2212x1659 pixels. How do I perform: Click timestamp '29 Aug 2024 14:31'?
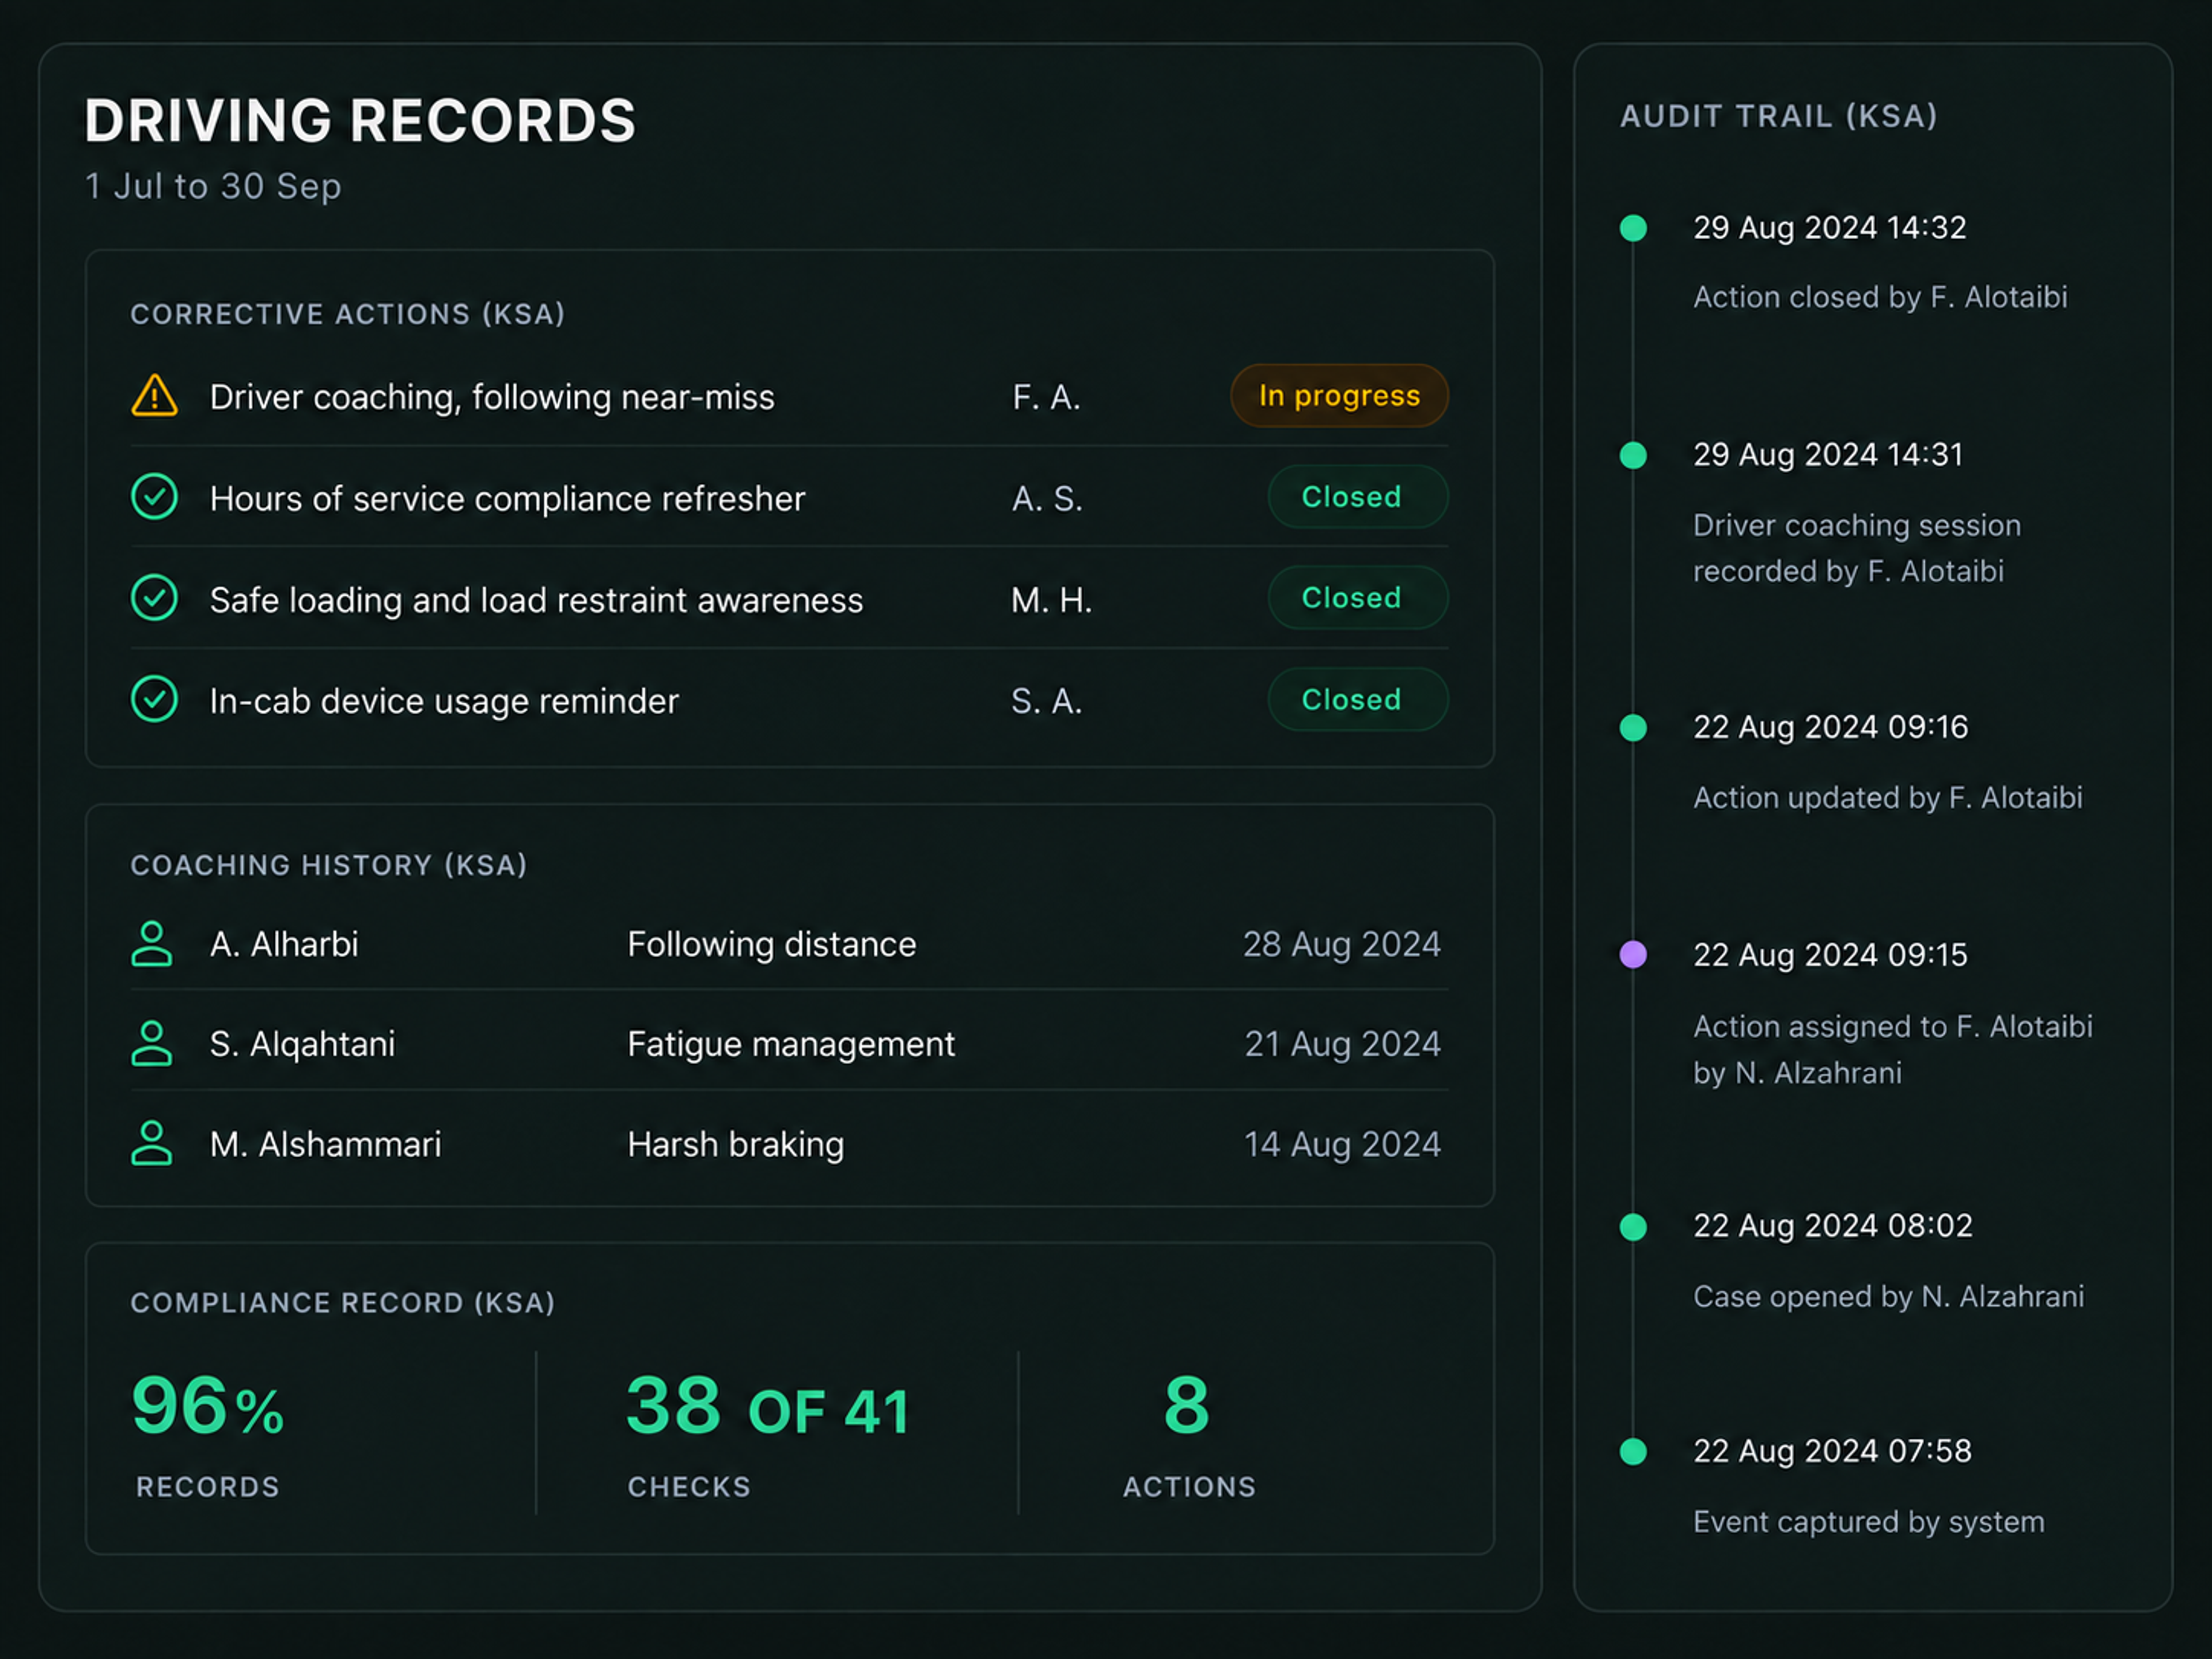click(x=1828, y=455)
